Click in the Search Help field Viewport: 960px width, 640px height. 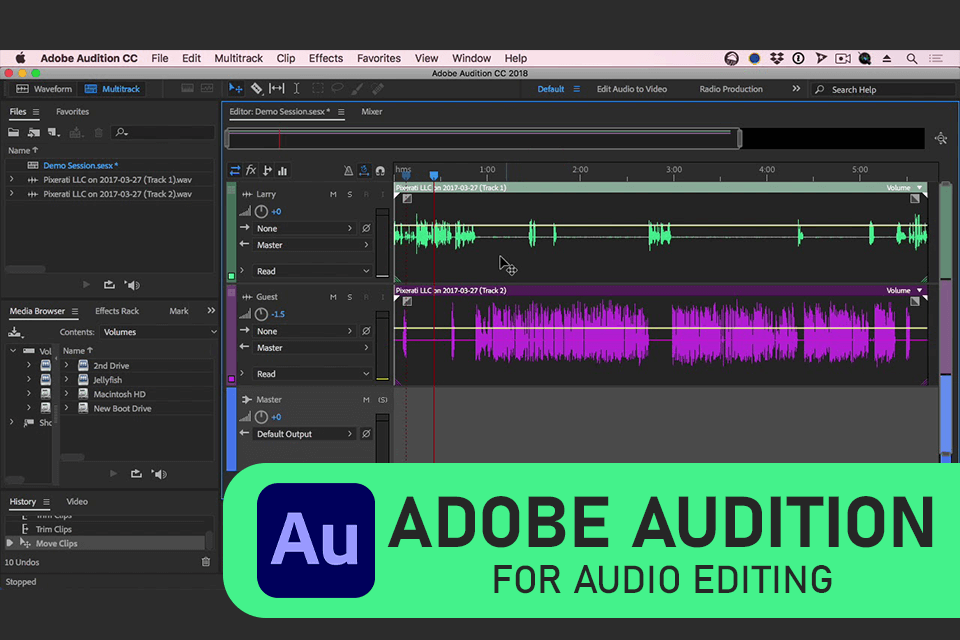click(883, 89)
